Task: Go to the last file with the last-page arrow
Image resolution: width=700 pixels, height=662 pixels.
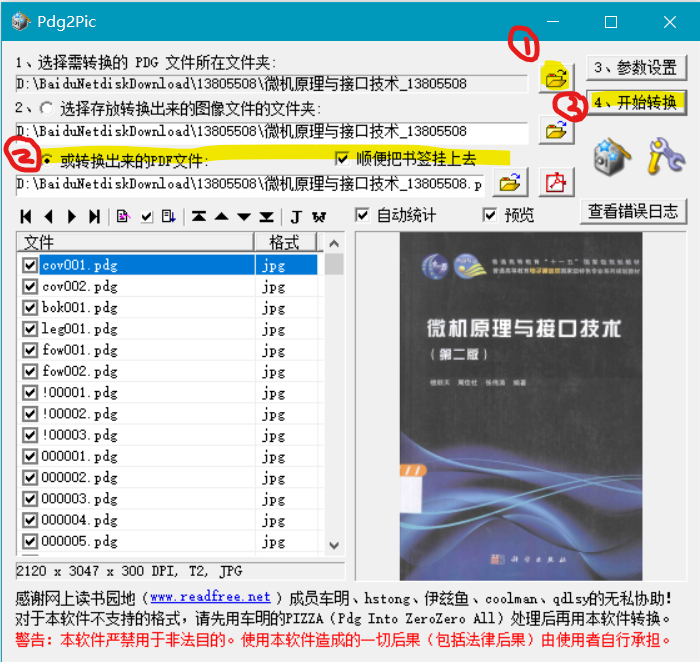Action: (x=94, y=216)
